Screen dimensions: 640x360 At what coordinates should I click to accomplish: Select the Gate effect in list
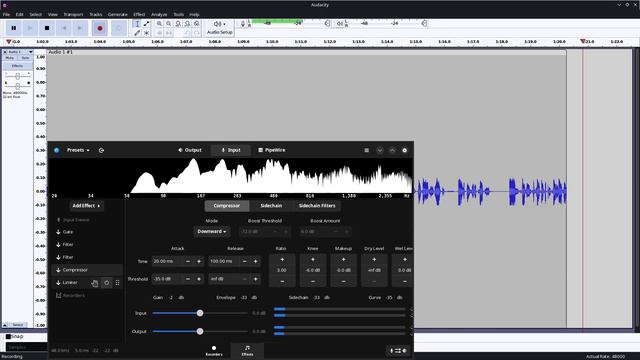[x=87, y=232]
